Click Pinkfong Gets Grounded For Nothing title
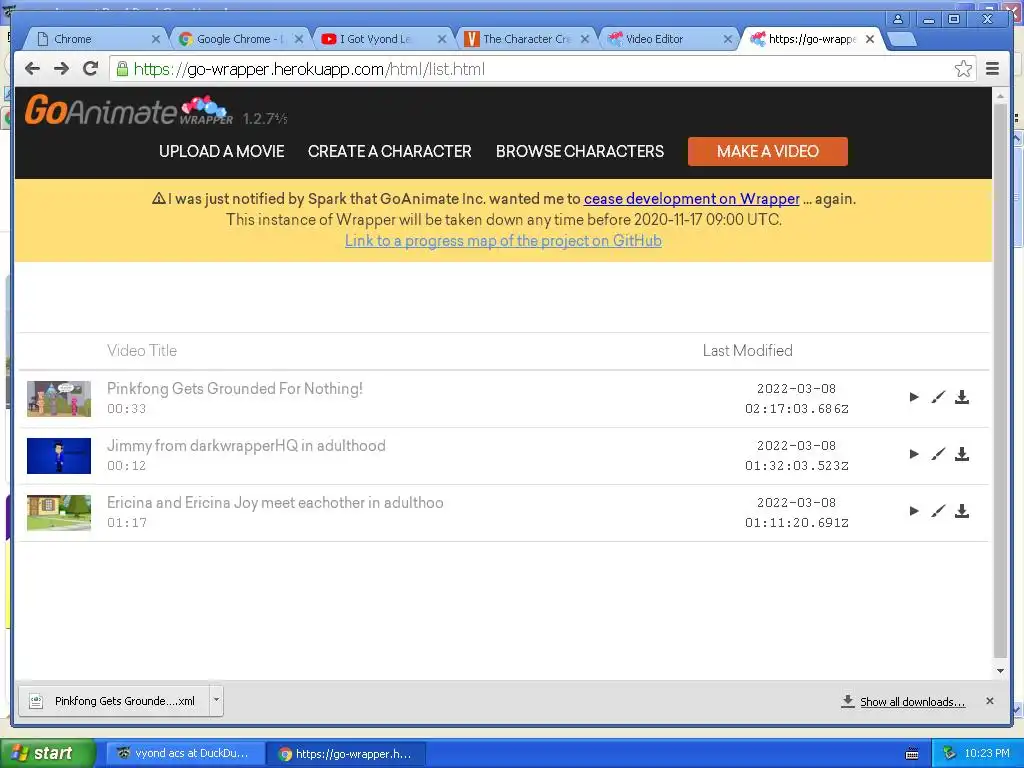This screenshot has width=1024, height=768. 235,389
